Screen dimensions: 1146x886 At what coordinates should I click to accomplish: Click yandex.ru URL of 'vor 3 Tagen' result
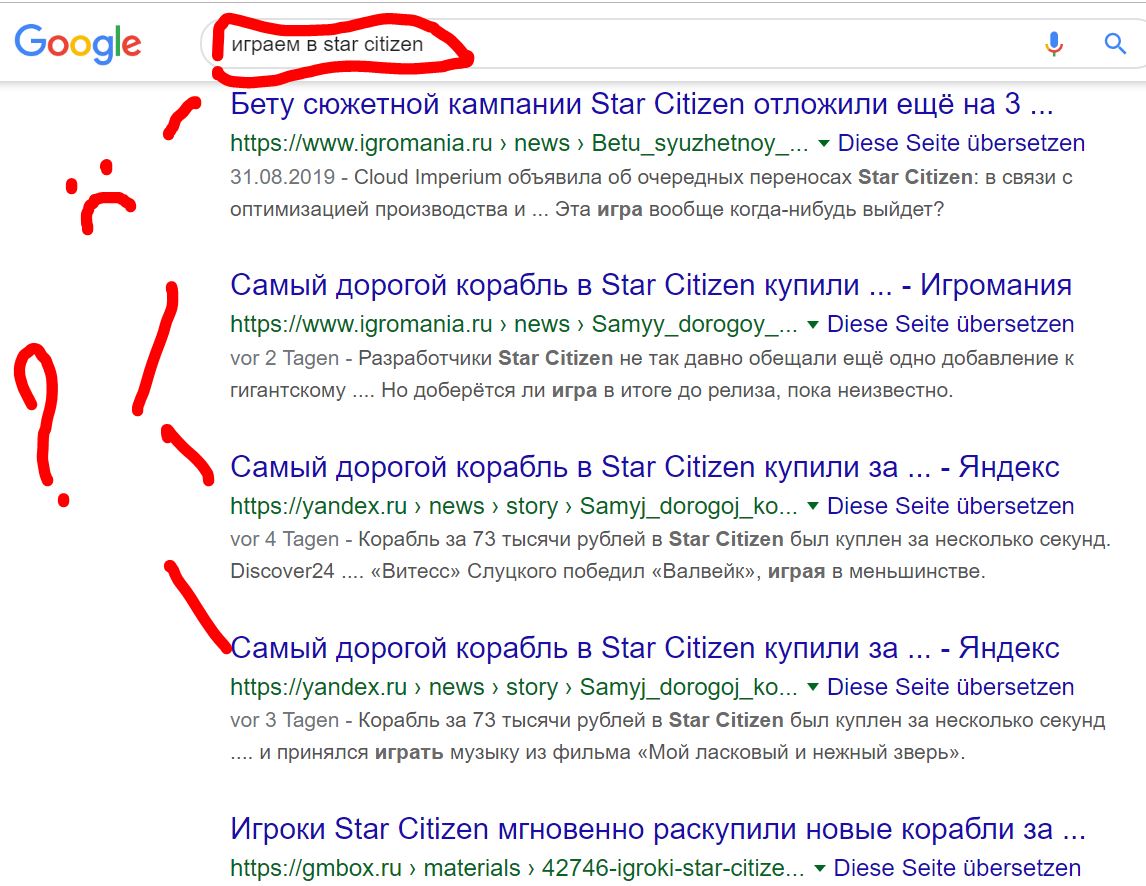514,687
